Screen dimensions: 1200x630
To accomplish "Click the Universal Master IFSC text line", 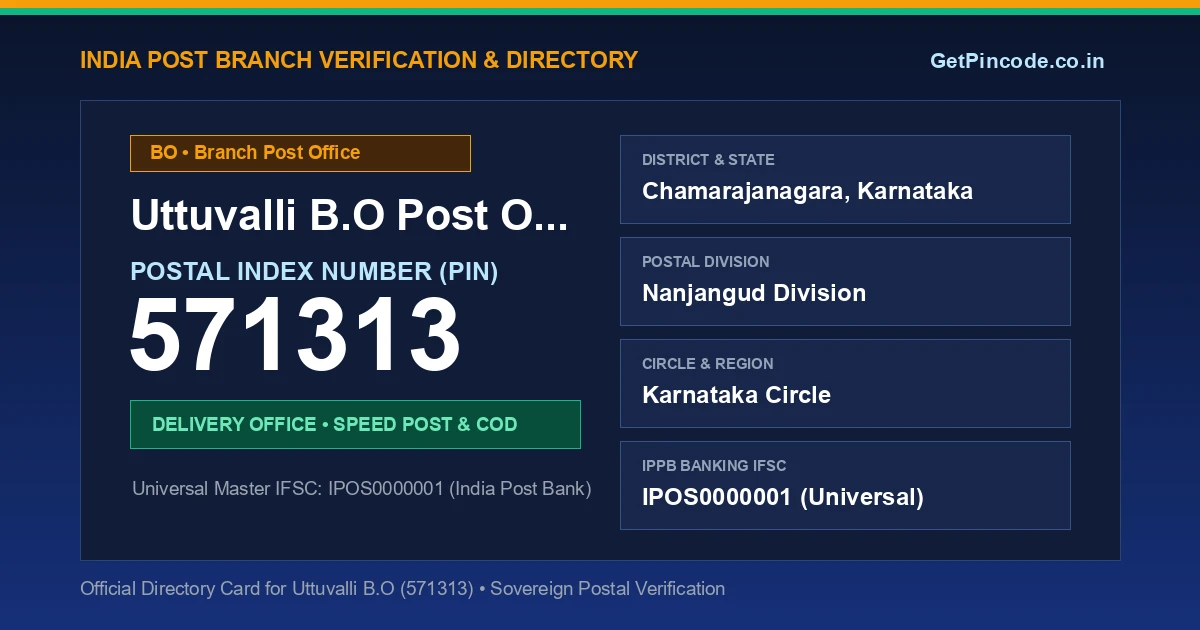I will point(362,489).
